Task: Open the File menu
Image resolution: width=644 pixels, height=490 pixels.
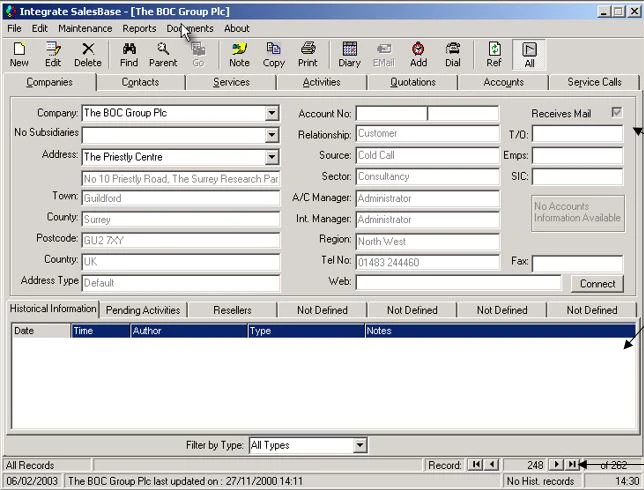Action: pos(14,28)
